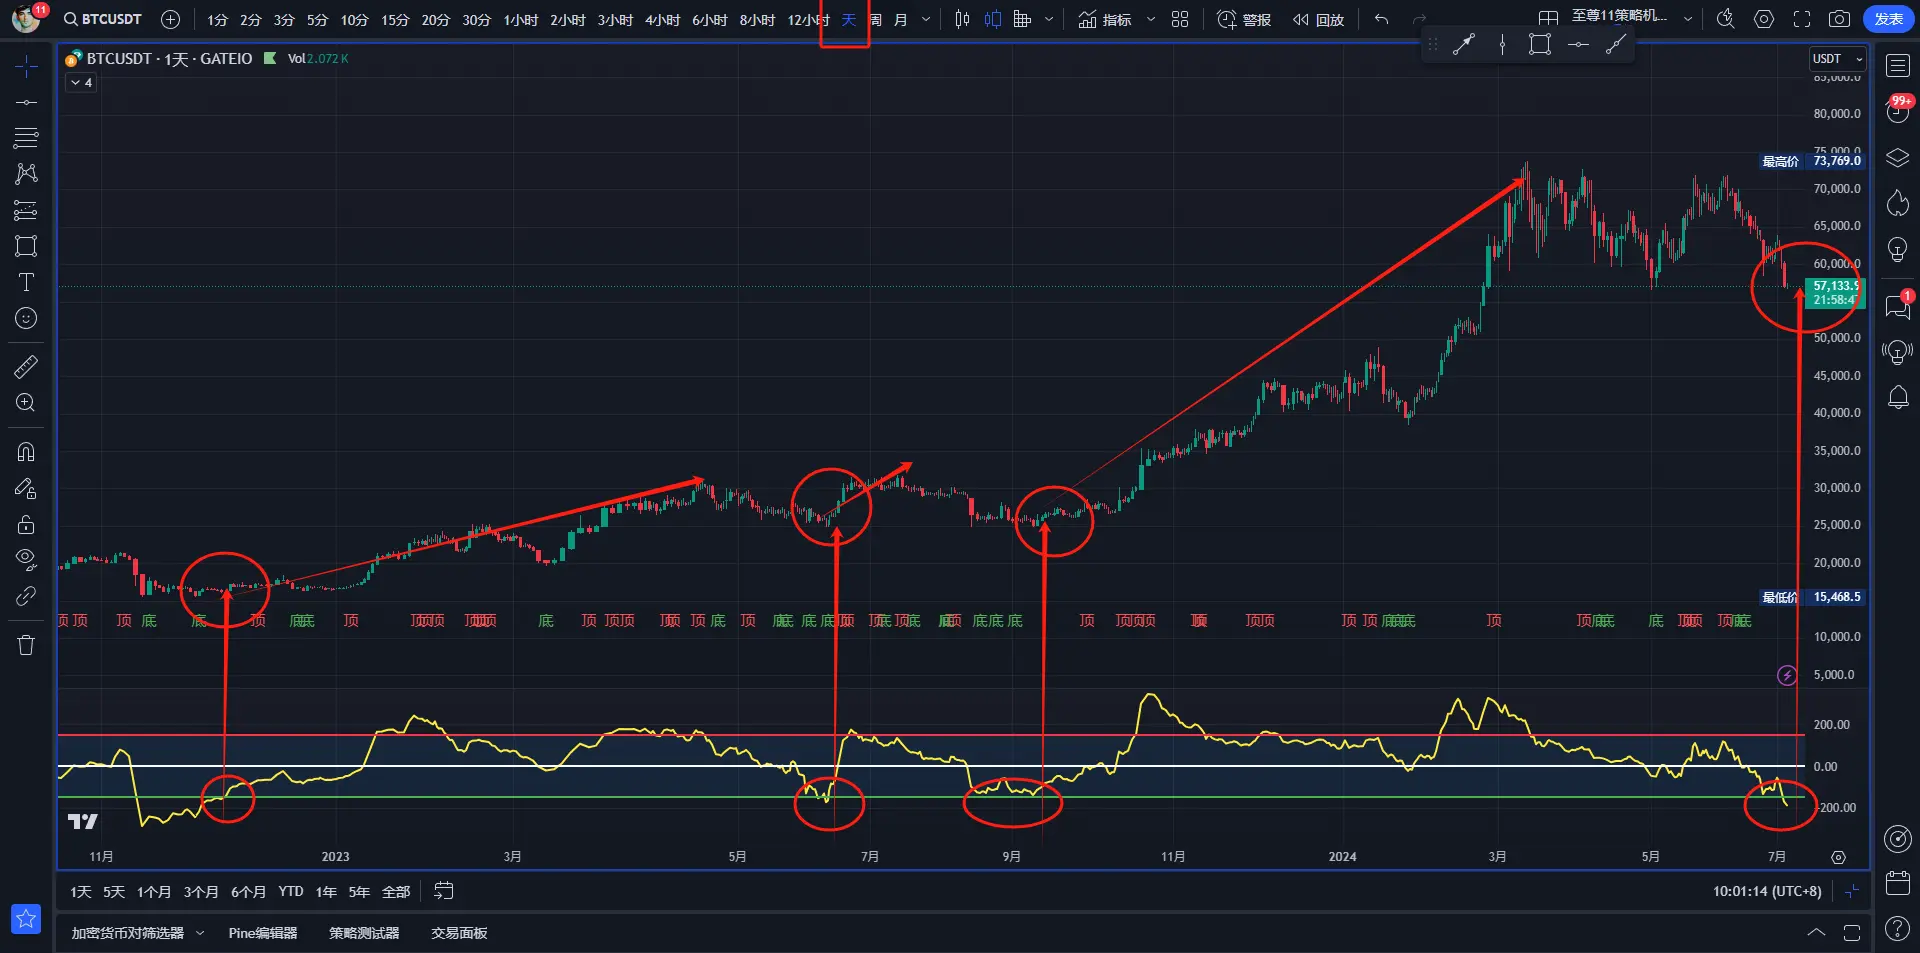This screenshot has width=1920, height=953.
Task: Collapse the bottom panel chevron
Action: point(1816,933)
